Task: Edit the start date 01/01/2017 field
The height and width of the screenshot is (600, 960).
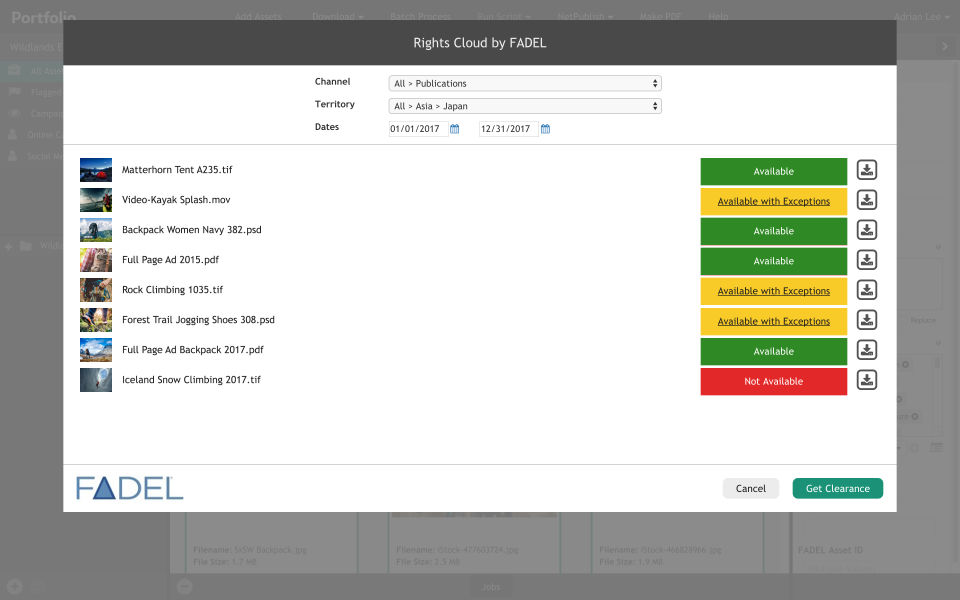Action: 418,129
